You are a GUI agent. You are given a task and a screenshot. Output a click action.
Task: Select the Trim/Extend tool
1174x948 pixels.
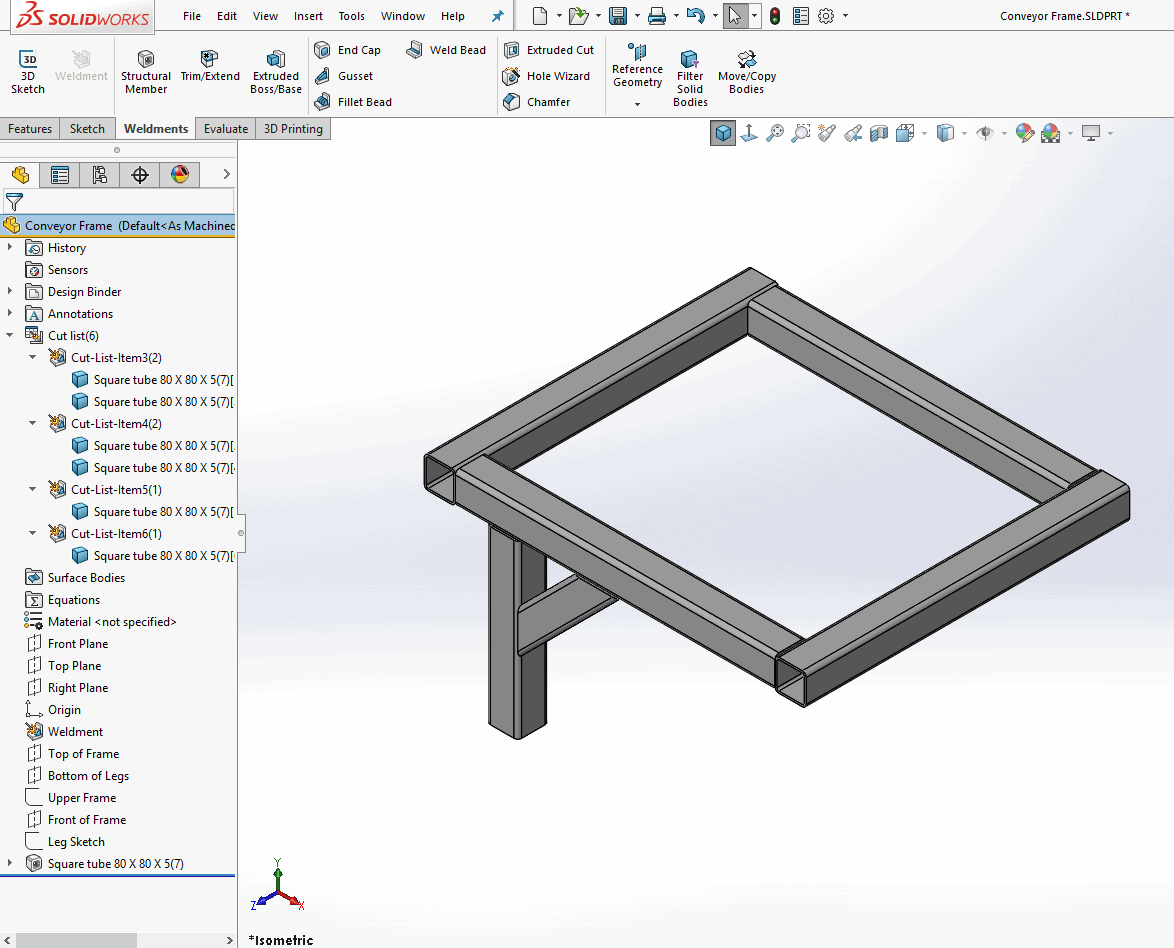coord(210,65)
